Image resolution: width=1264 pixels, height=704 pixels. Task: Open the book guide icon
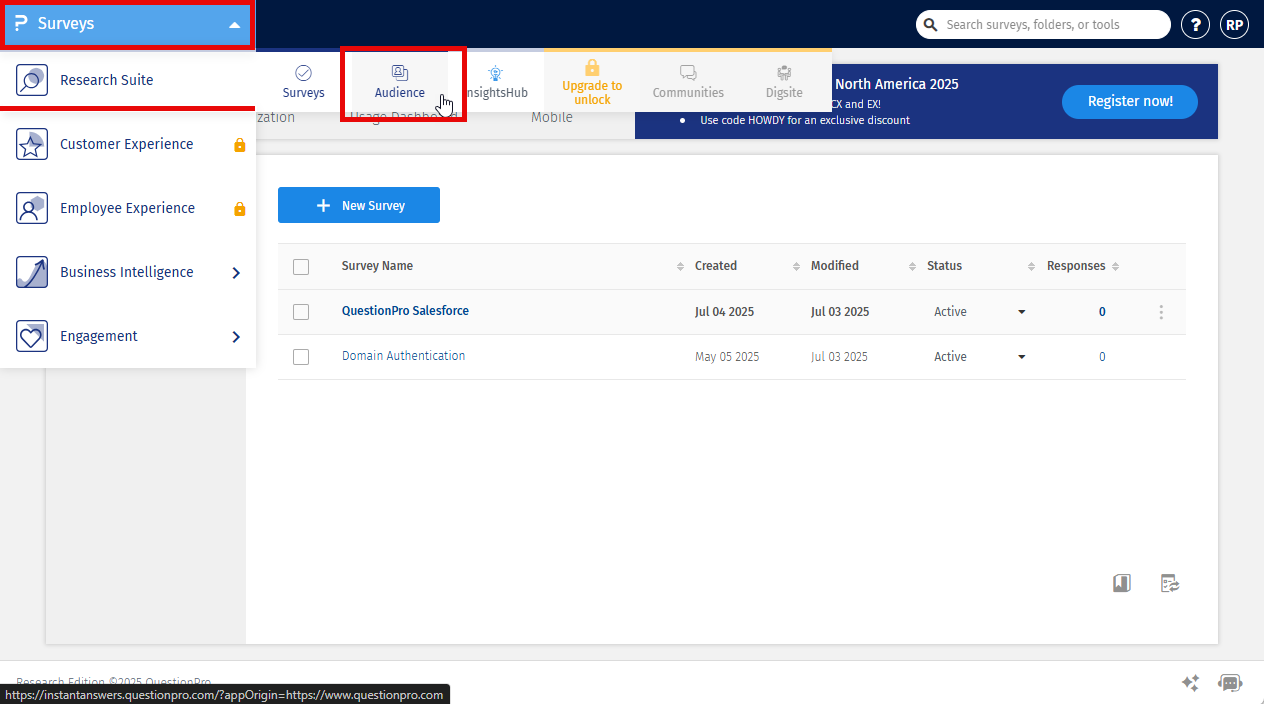click(x=1122, y=583)
